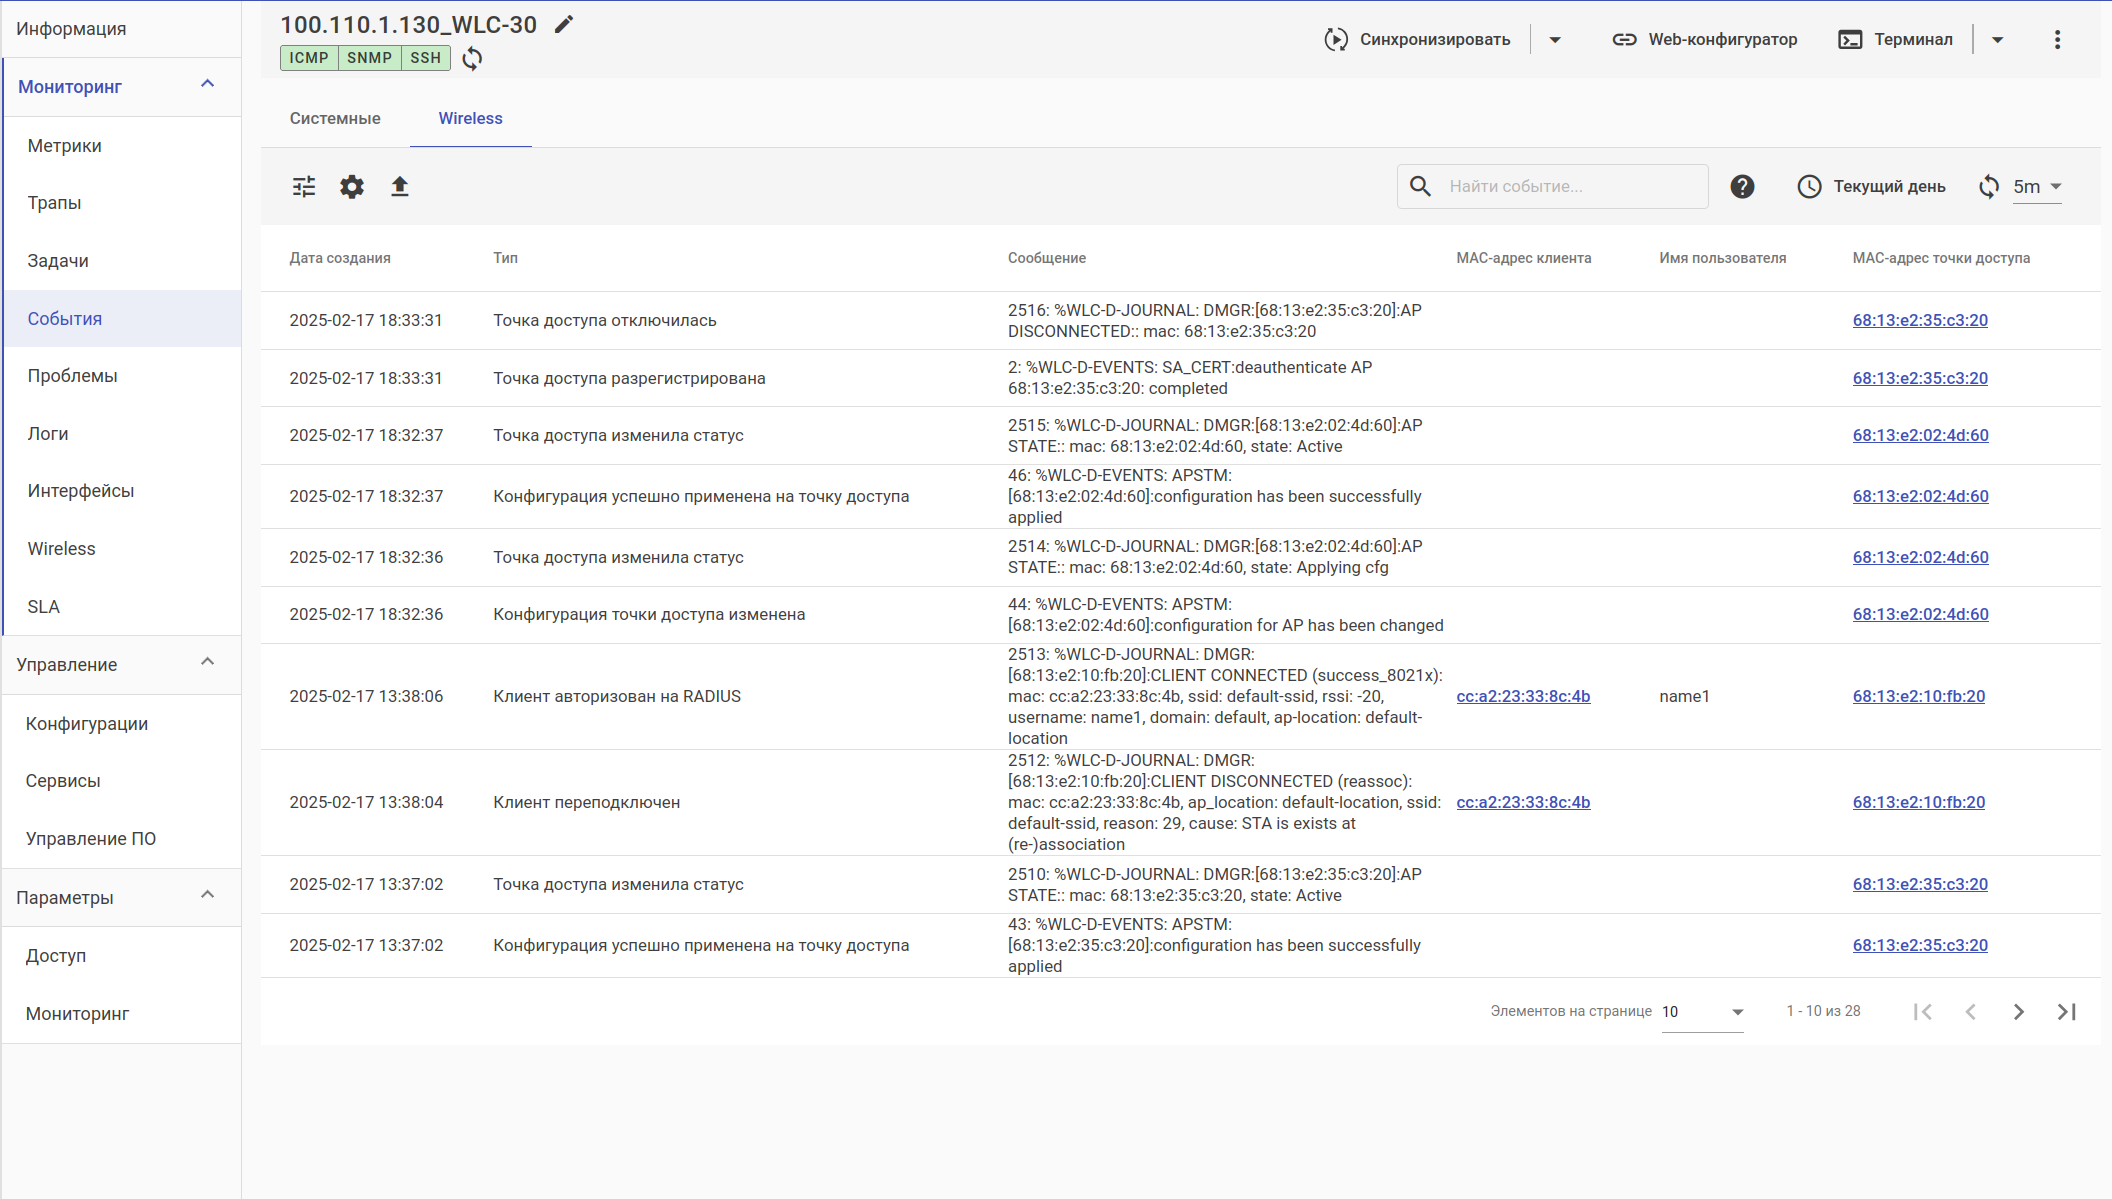Click the Текущий день time range button
This screenshot has height=1199, width=2112.
(x=1871, y=186)
